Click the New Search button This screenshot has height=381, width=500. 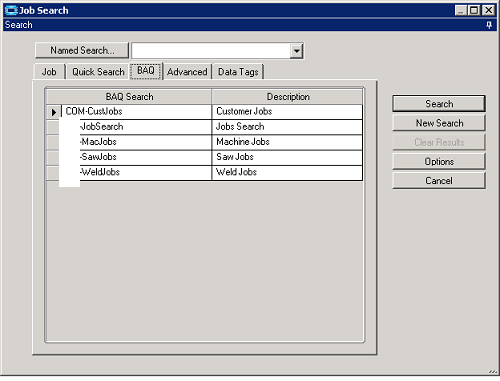click(439, 123)
